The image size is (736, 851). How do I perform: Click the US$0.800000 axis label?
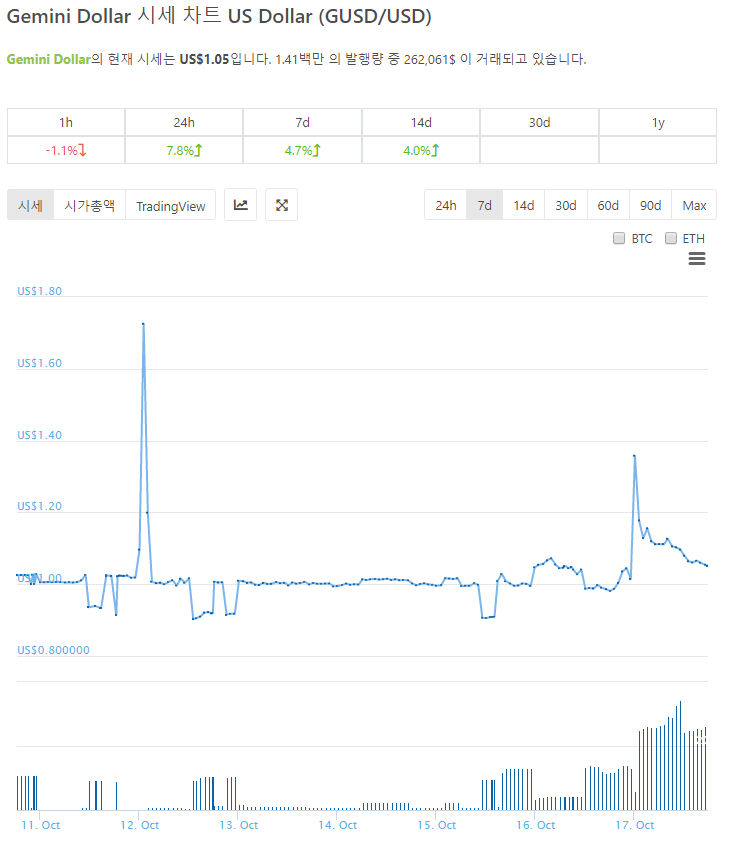53,650
